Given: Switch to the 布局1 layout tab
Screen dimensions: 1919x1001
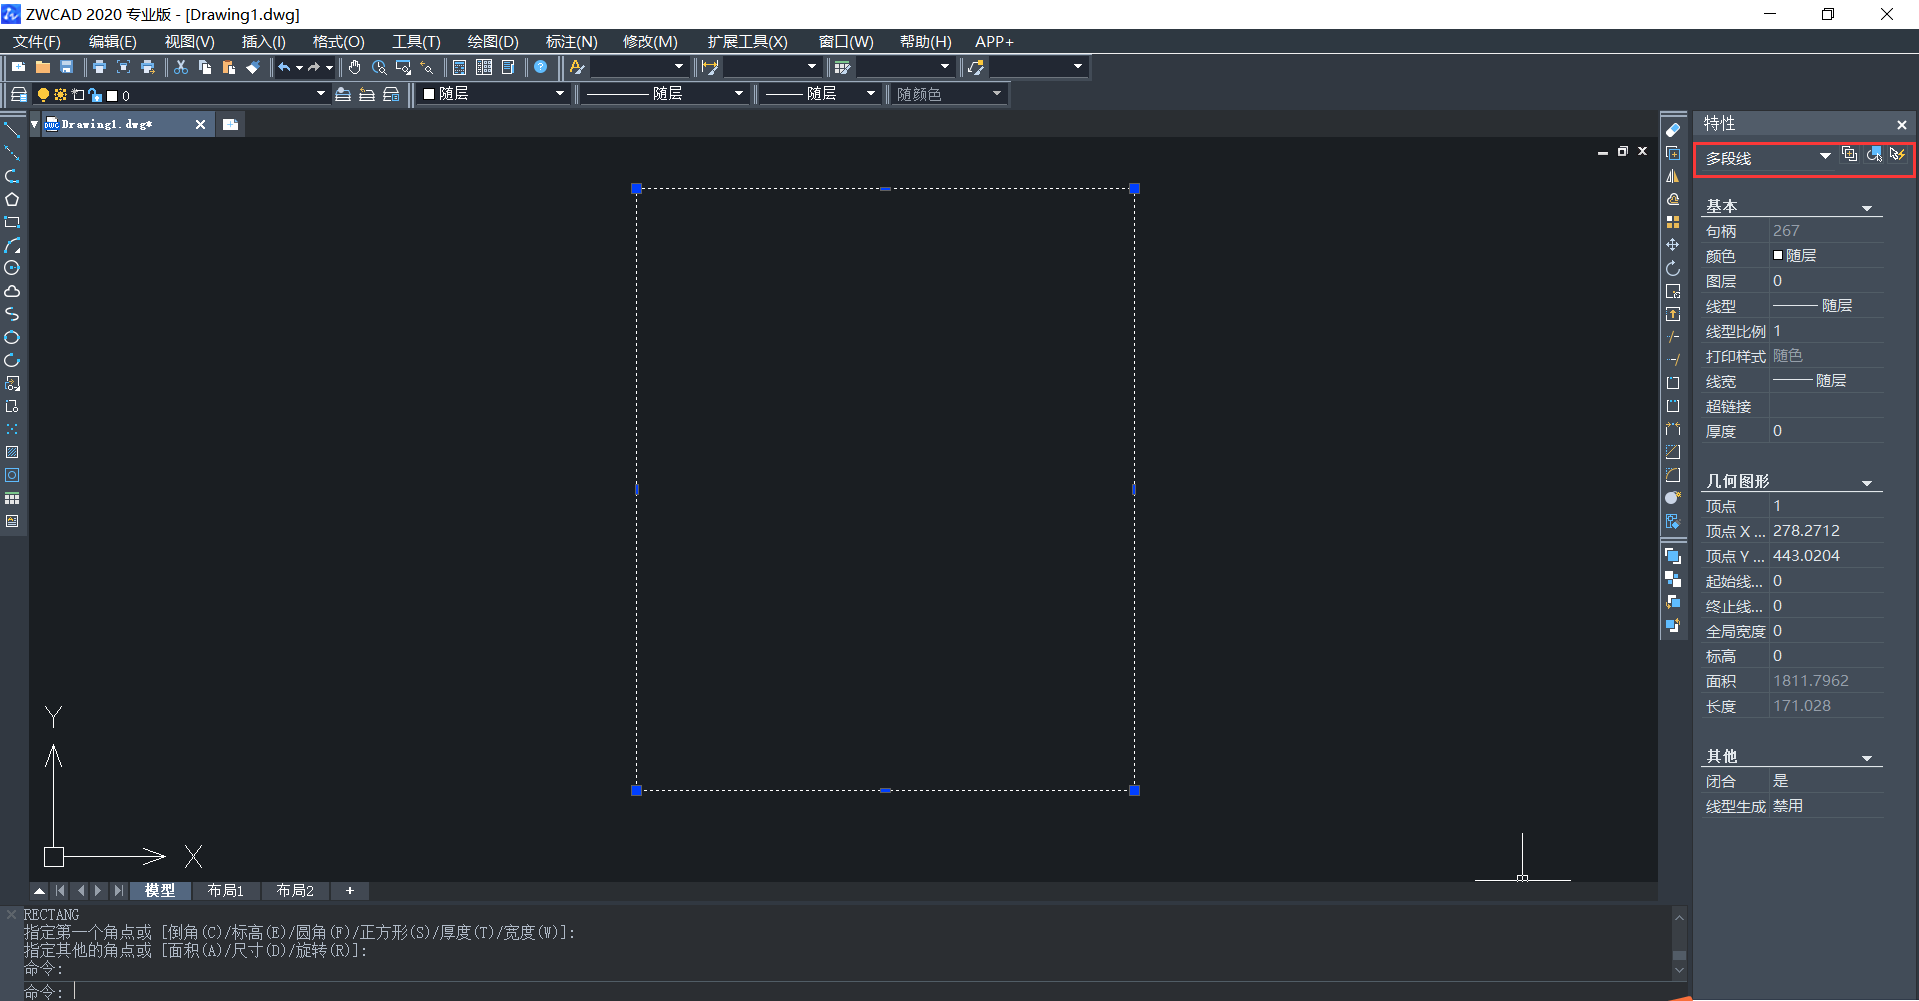Looking at the screenshot, I should tap(225, 890).
